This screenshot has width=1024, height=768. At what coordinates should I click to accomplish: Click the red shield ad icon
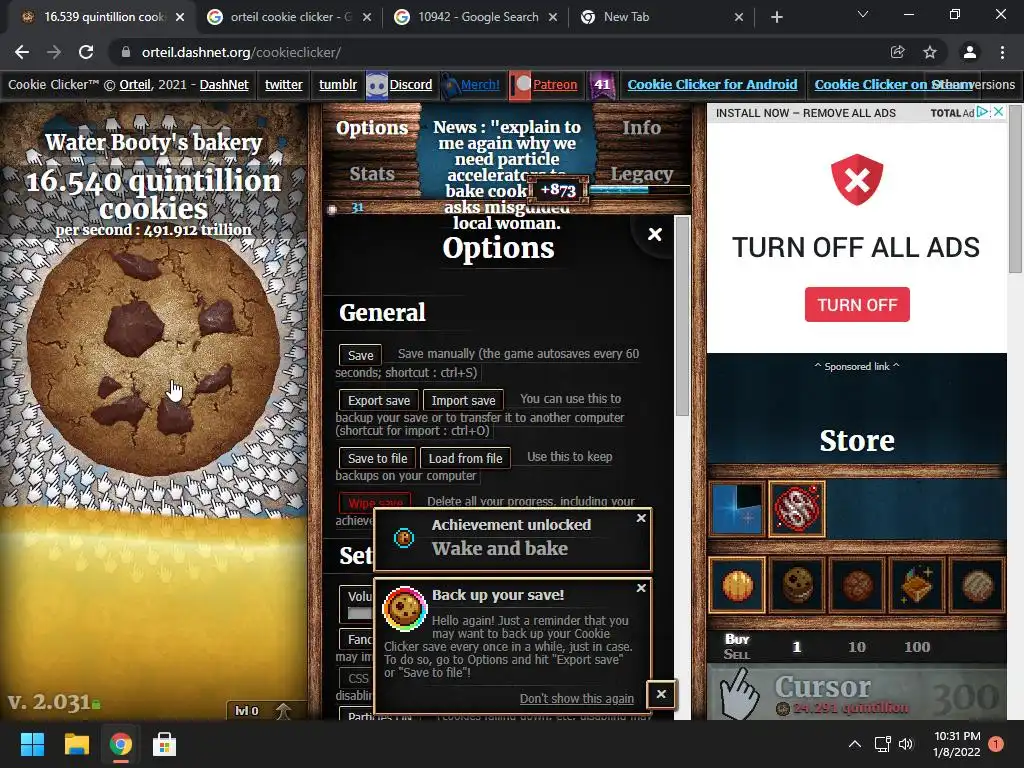tap(857, 180)
